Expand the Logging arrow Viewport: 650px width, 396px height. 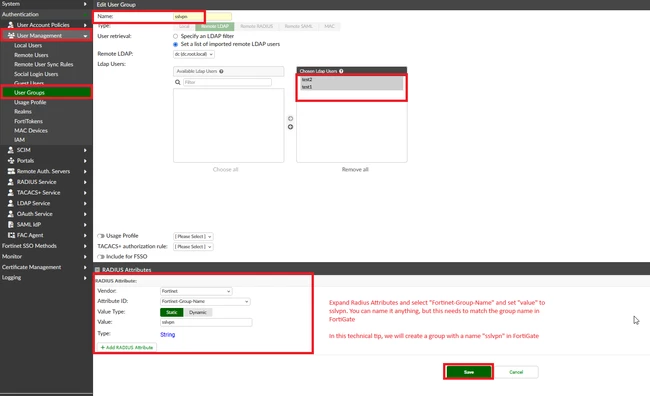(x=85, y=278)
